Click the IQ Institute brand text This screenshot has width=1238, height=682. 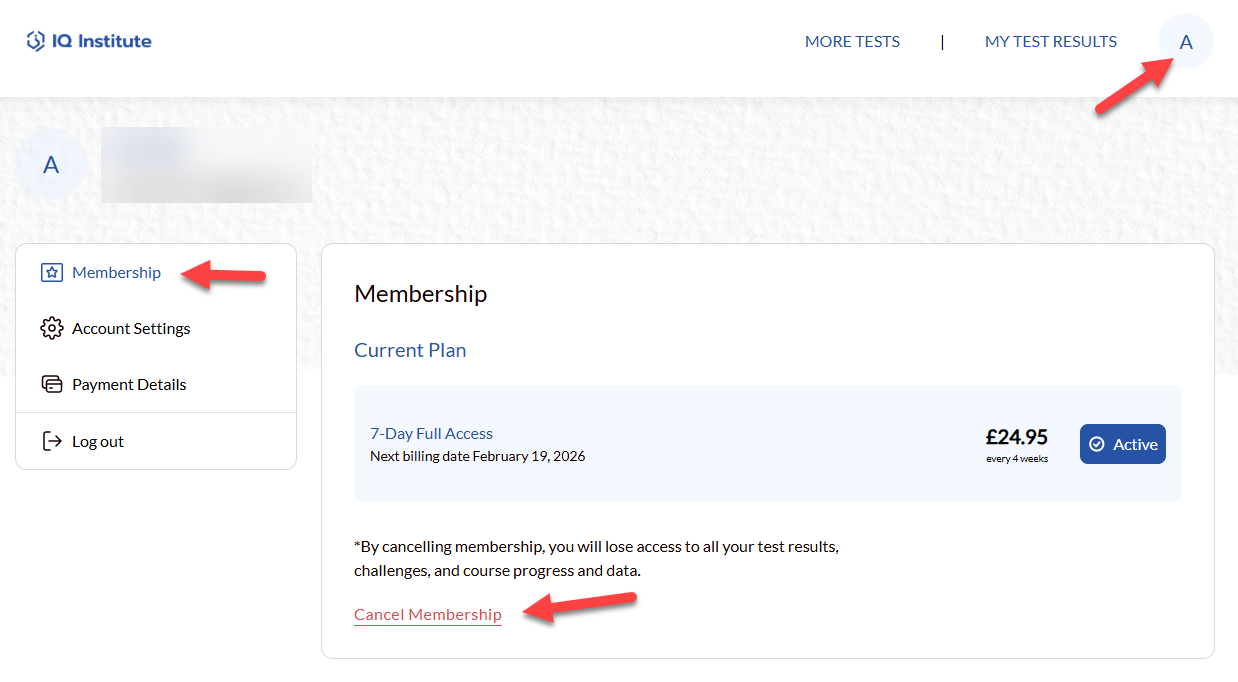pyautogui.click(x=104, y=41)
